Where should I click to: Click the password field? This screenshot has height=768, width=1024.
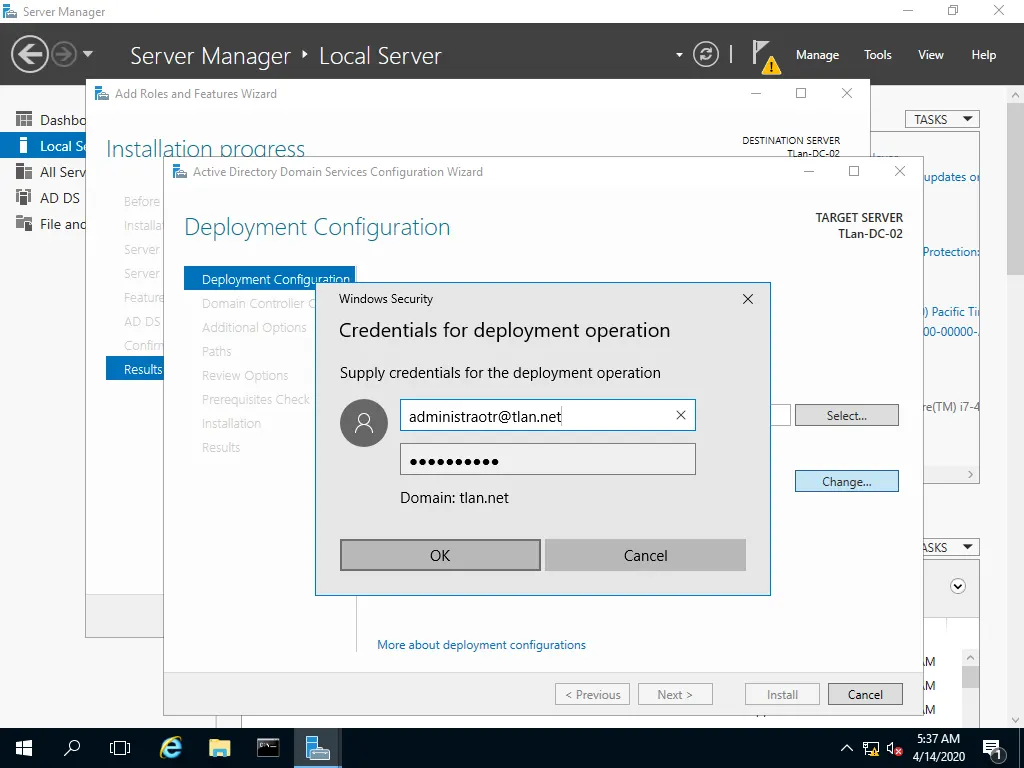pyautogui.click(x=547, y=460)
